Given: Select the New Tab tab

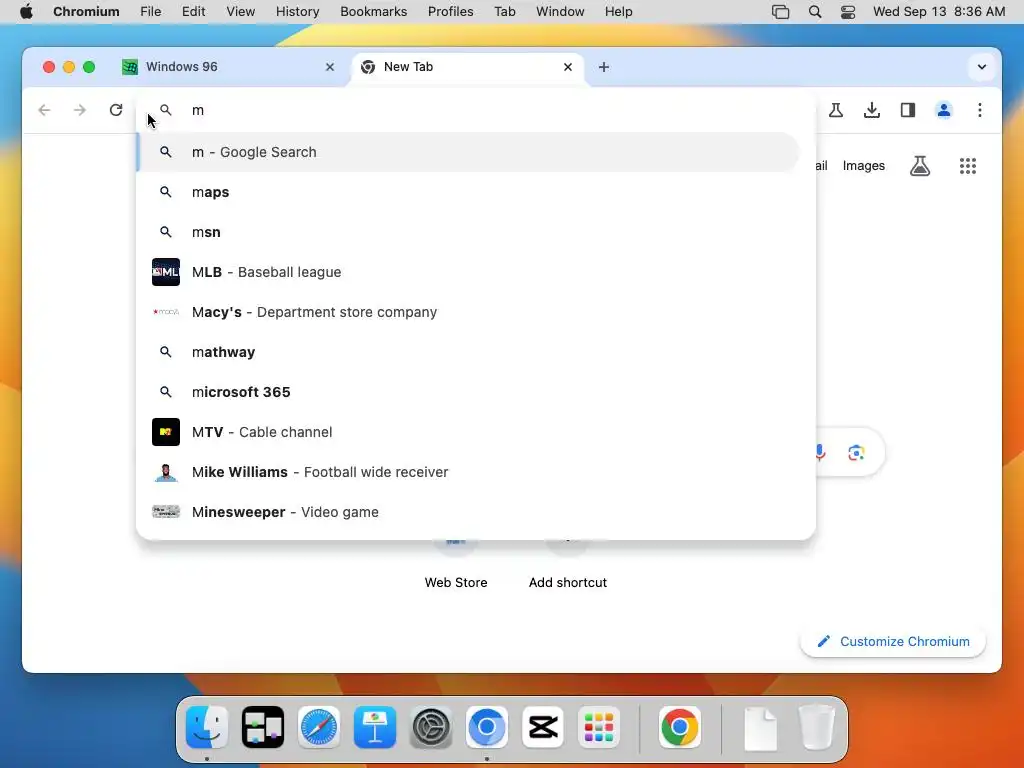Looking at the screenshot, I should (x=467, y=67).
